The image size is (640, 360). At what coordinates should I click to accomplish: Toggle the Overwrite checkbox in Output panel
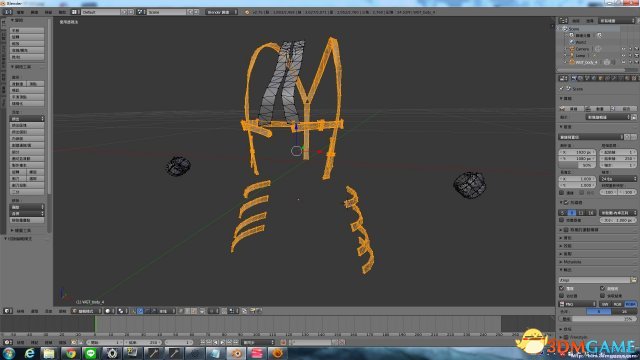click(x=562, y=289)
